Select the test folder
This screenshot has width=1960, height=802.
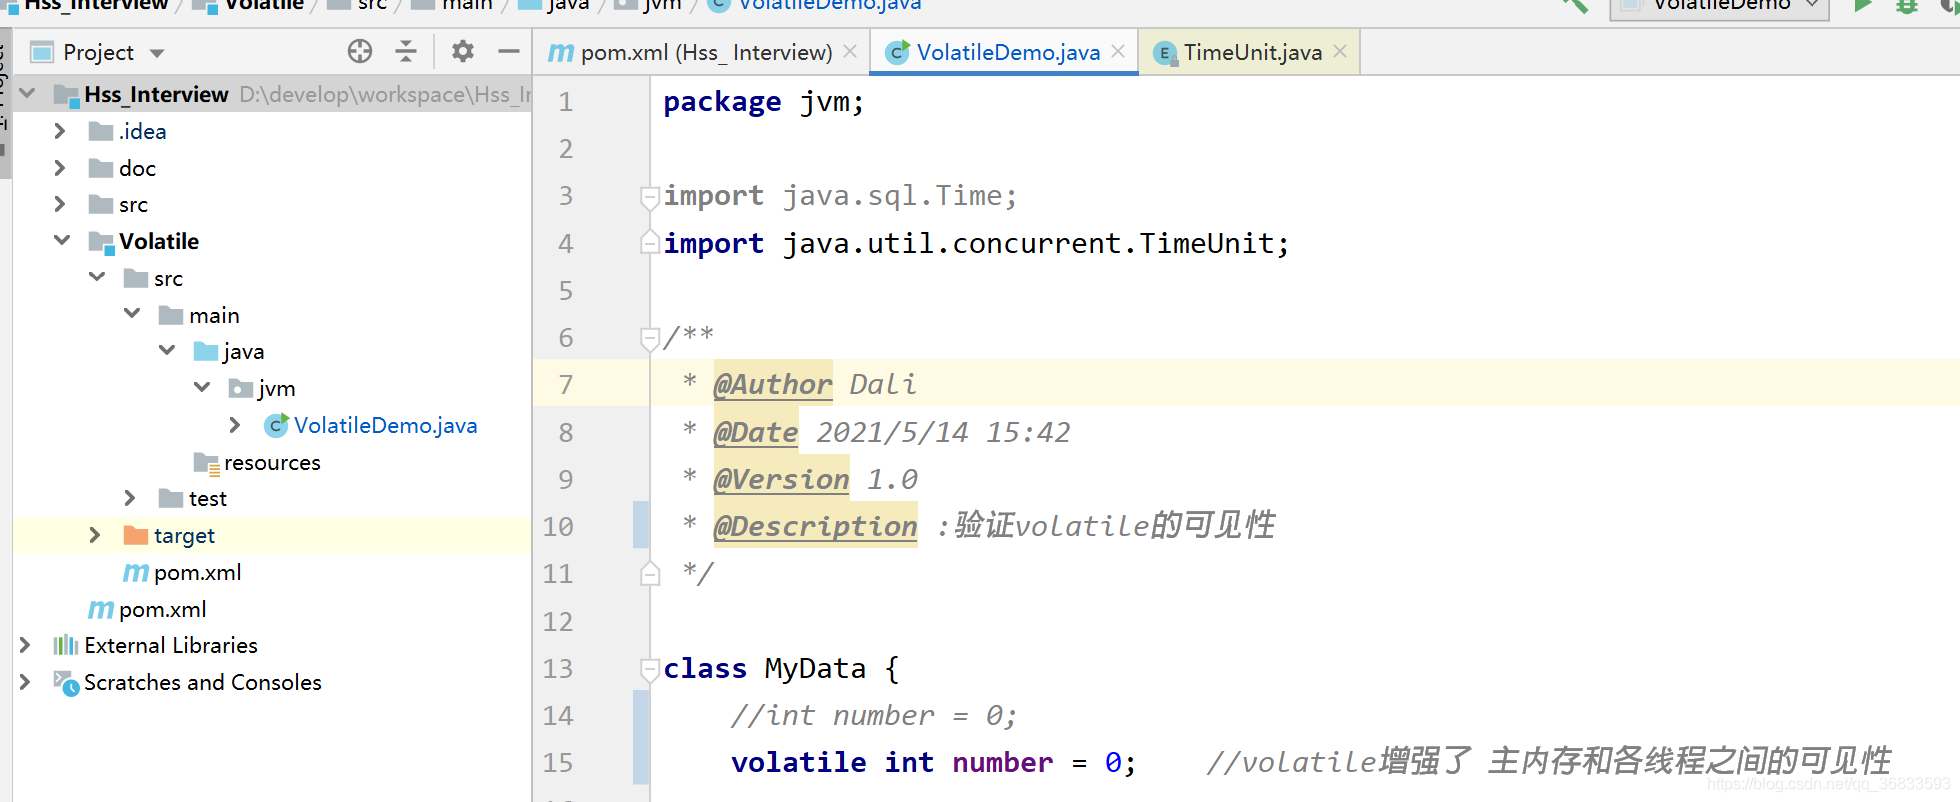pos(193,498)
